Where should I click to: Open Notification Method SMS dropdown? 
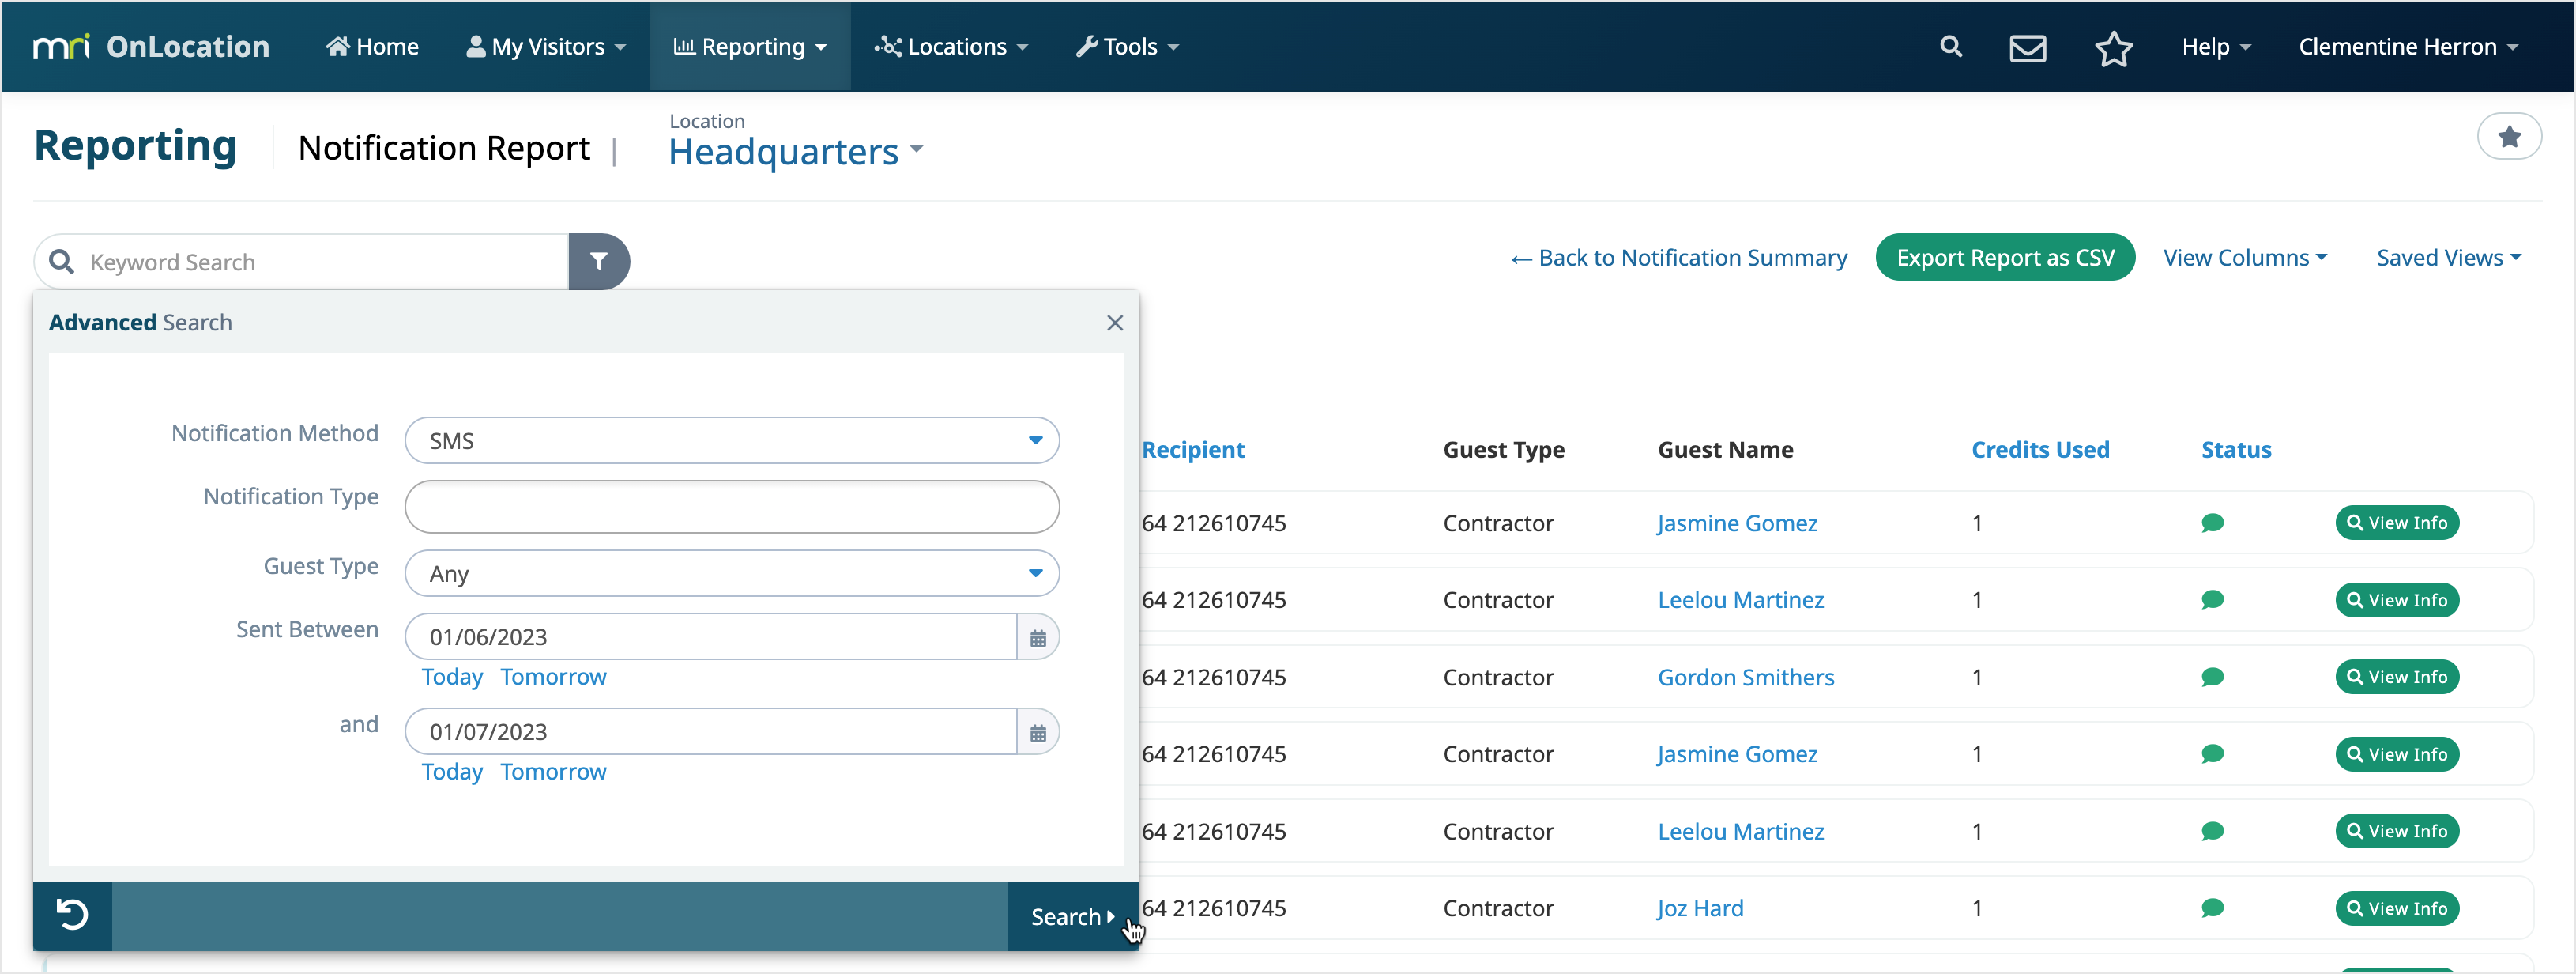pos(732,441)
